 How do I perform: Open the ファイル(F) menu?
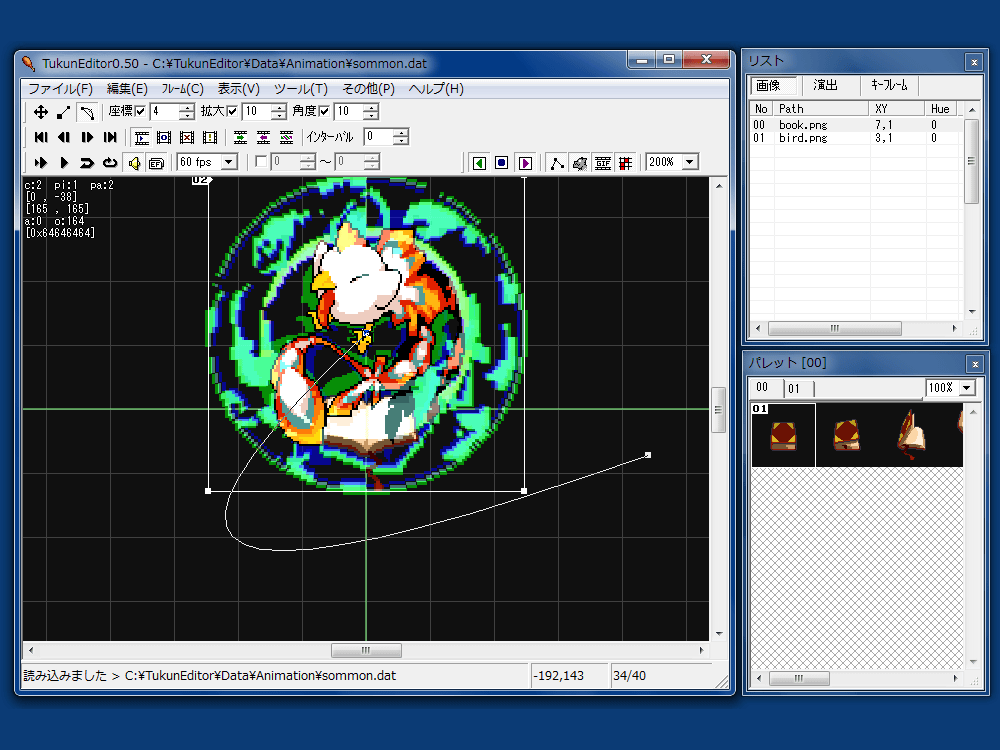pyautogui.click(x=61, y=89)
